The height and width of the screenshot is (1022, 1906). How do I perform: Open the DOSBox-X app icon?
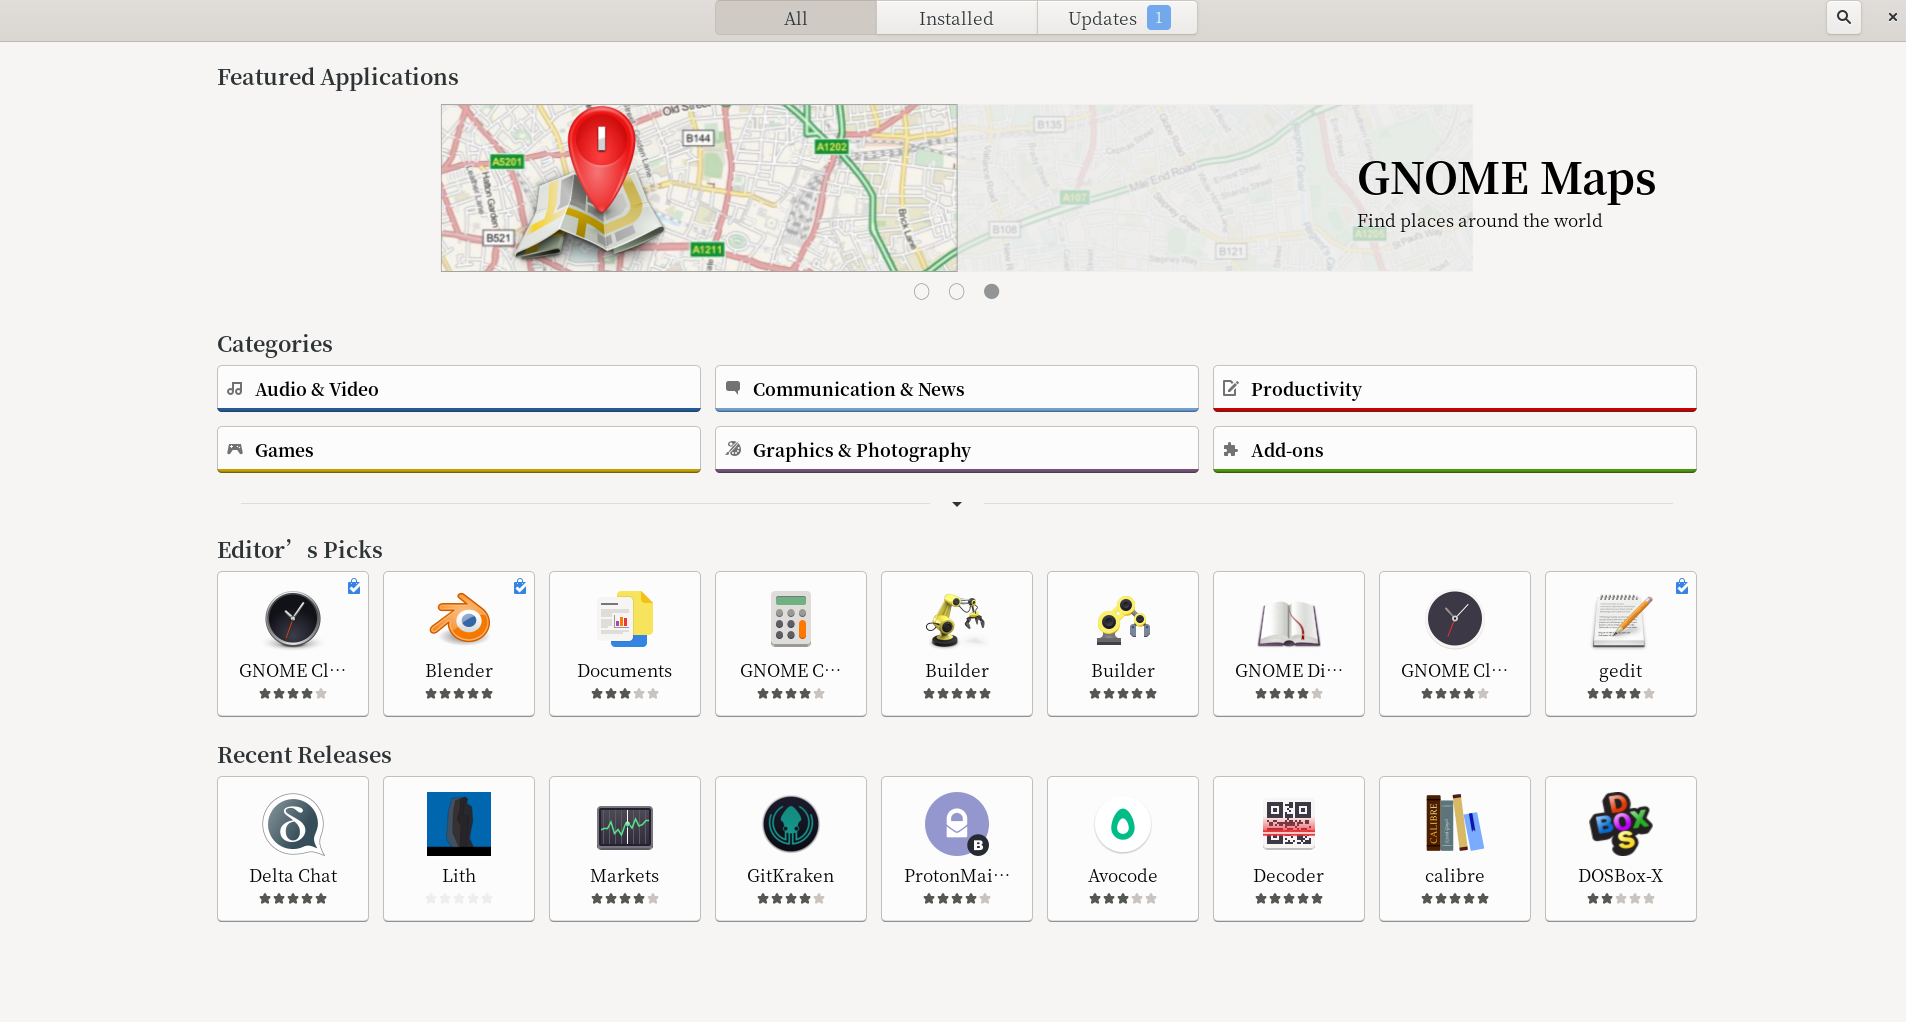tap(1620, 824)
